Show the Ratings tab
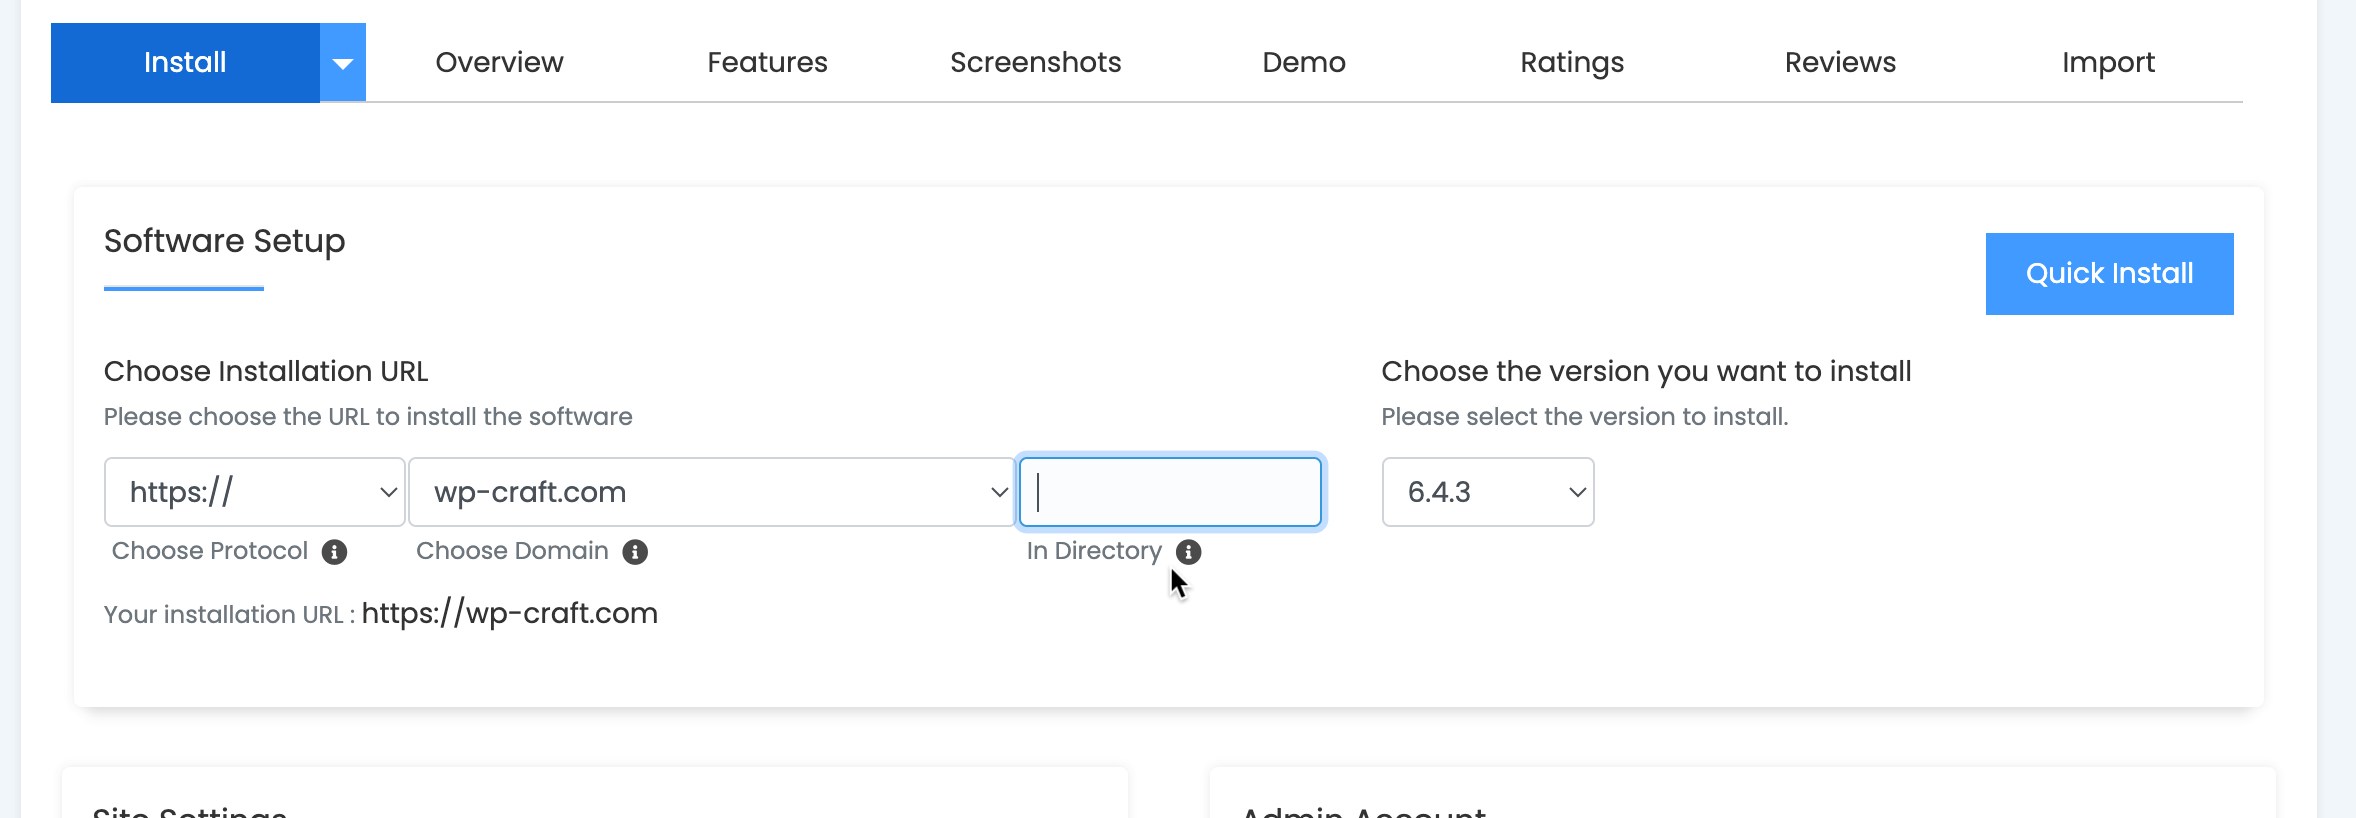 (x=1571, y=63)
